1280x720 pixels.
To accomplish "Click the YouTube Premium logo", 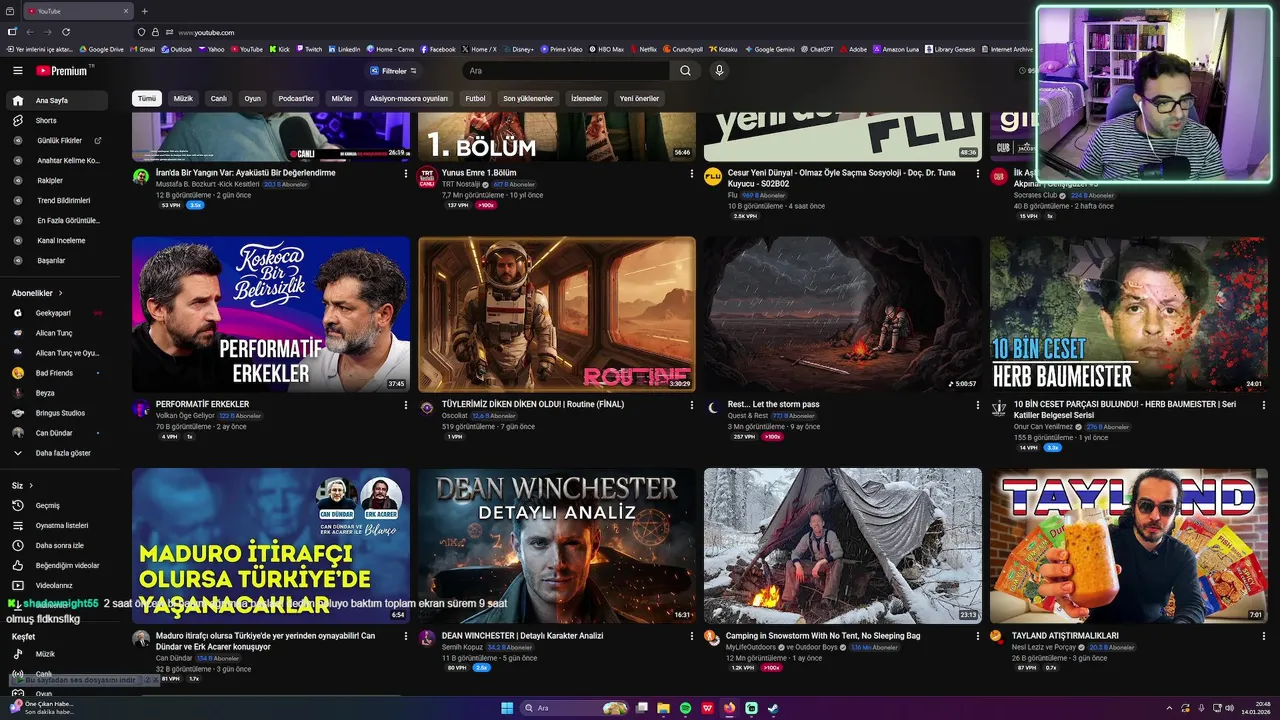I will (x=64, y=71).
